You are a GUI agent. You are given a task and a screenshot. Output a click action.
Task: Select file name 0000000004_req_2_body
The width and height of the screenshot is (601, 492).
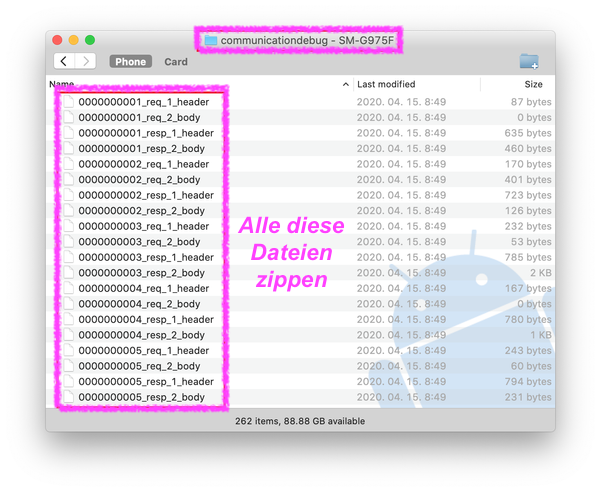(x=140, y=303)
